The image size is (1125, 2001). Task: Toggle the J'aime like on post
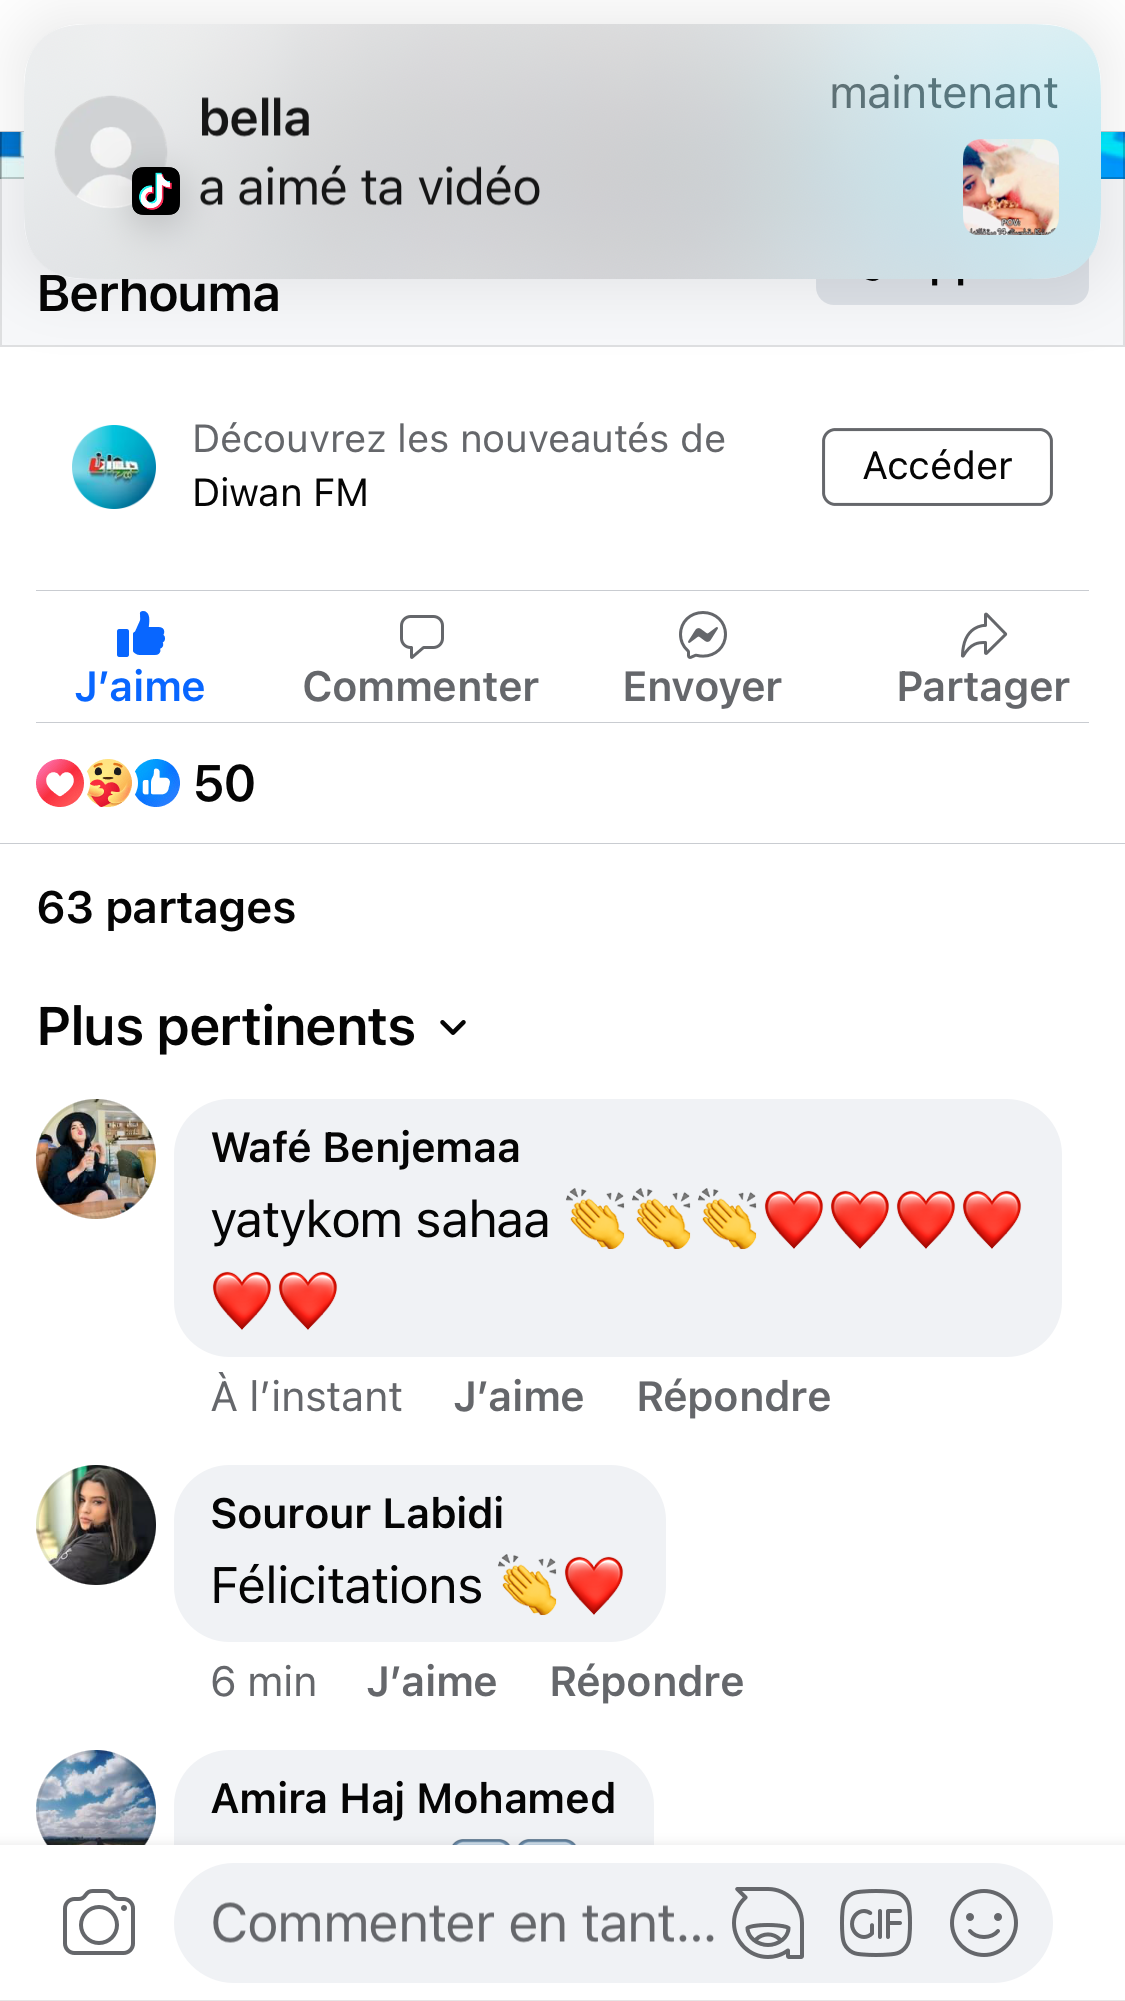pos(140,658)
